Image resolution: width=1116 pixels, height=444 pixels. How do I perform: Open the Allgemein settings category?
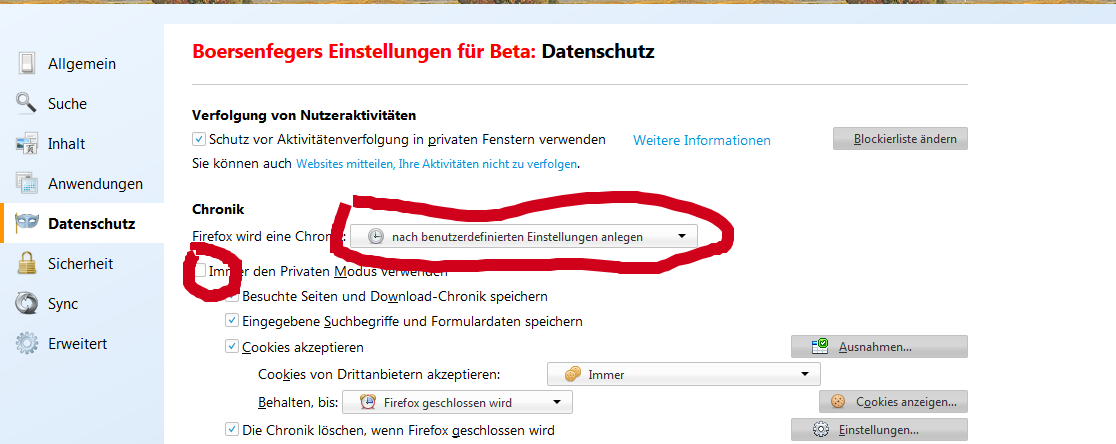pyautogui.click(x=82, y=63)
